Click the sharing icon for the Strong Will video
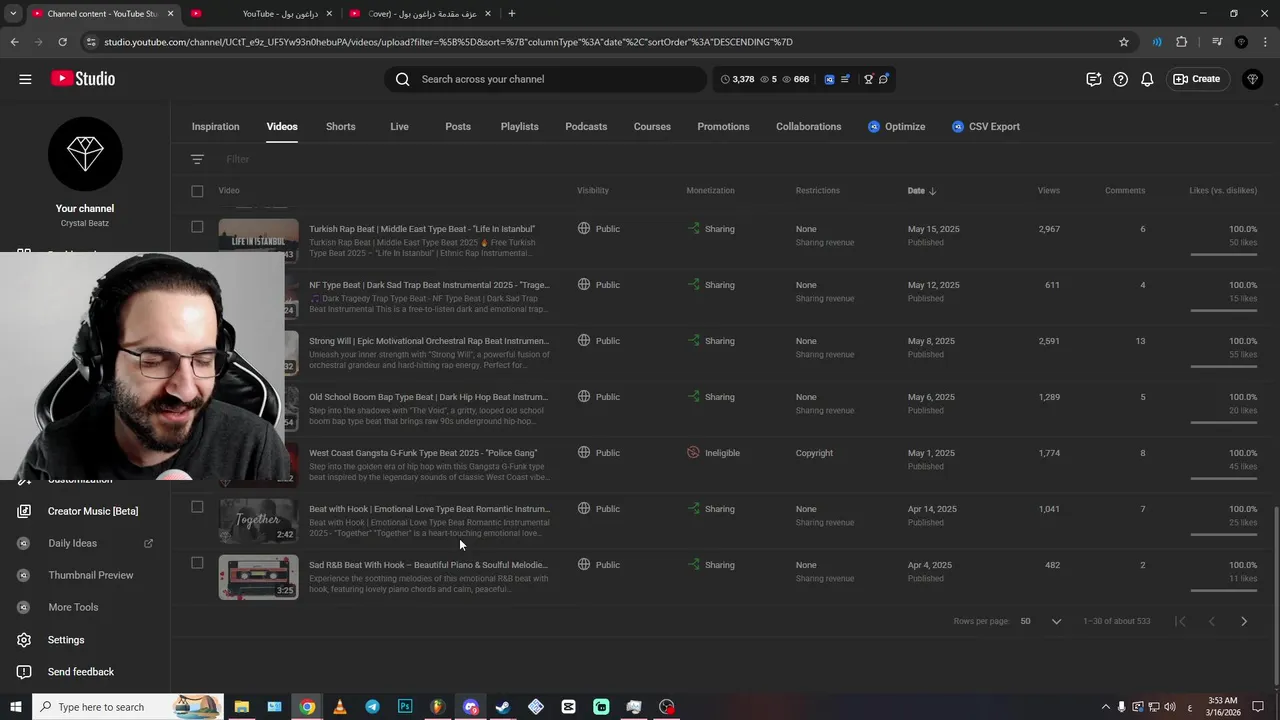 click(x=693, y=341)
